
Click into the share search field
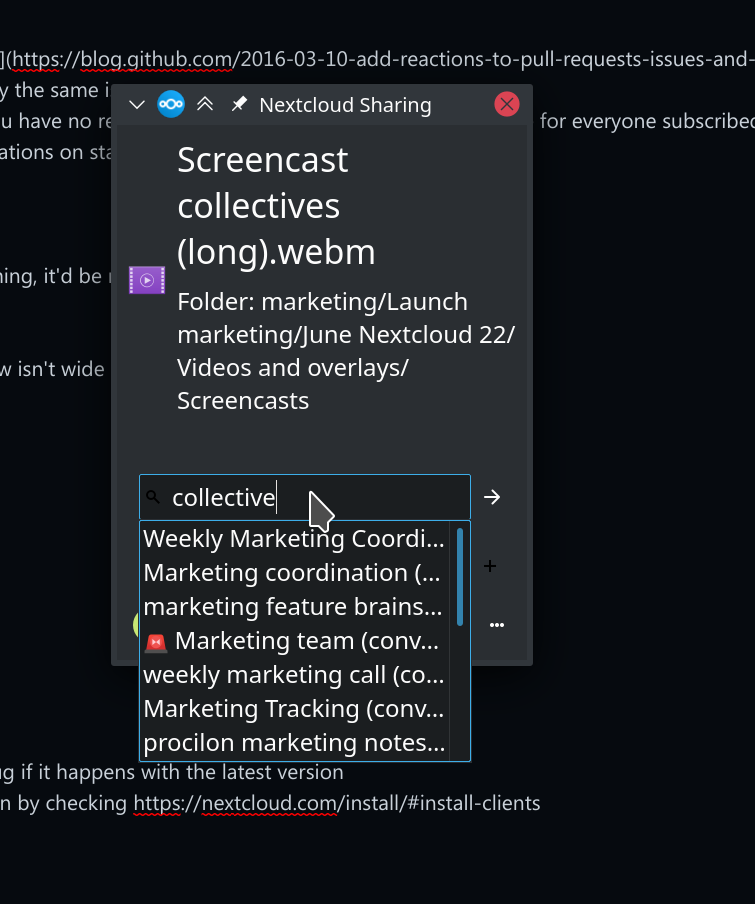[305, 497]
